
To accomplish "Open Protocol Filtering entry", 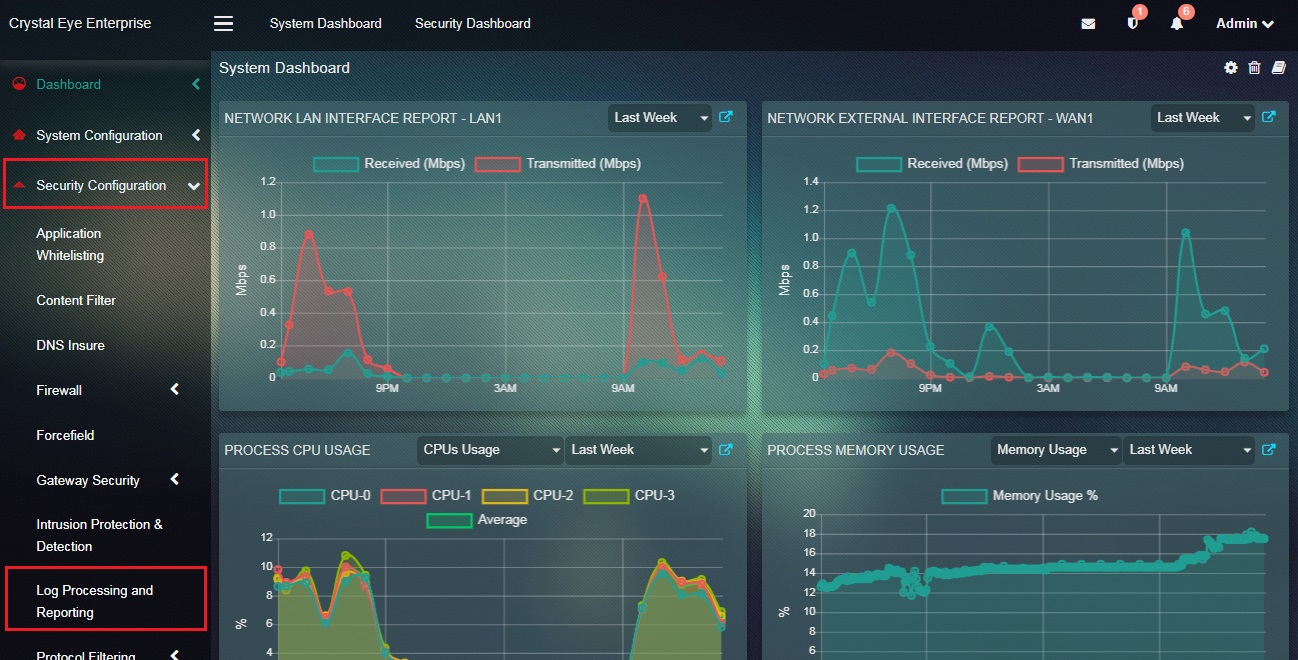I will tap(86, 655).
